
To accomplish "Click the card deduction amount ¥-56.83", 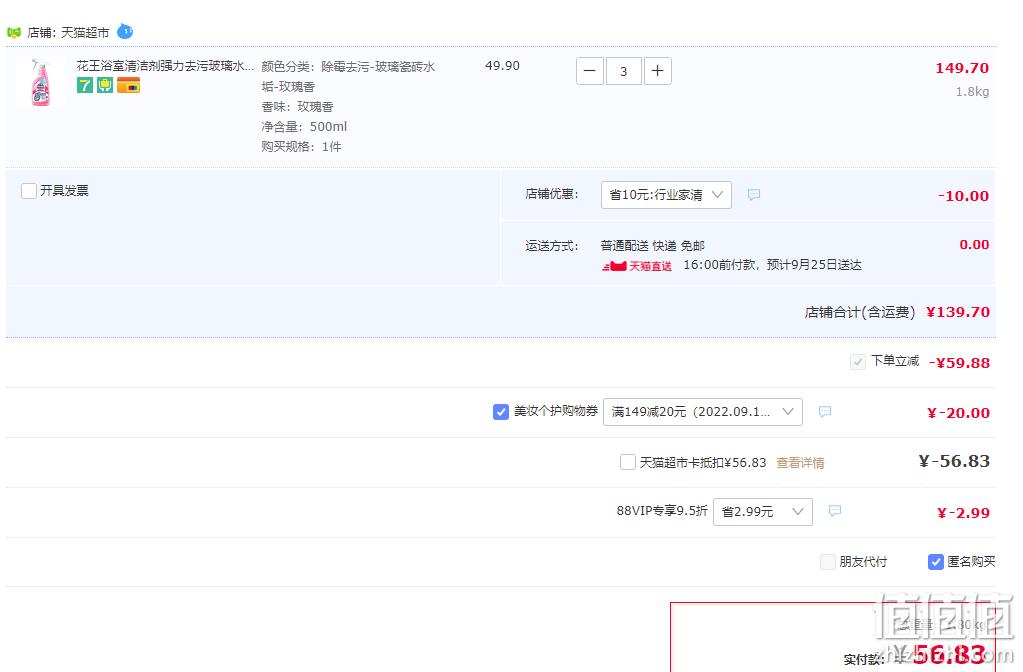I will click(954, 461).
